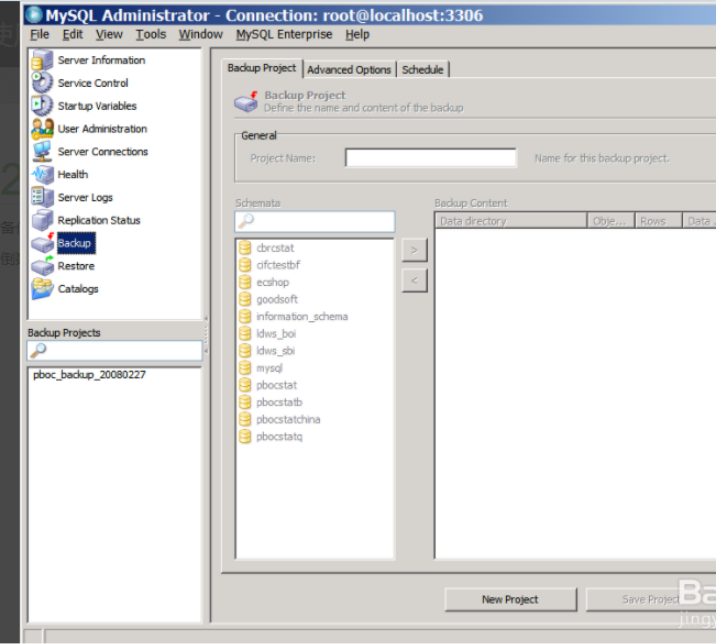This screenshot has height=644, width=716.
Task: Click the Project Name input field
Action: [x=431, y=158]
